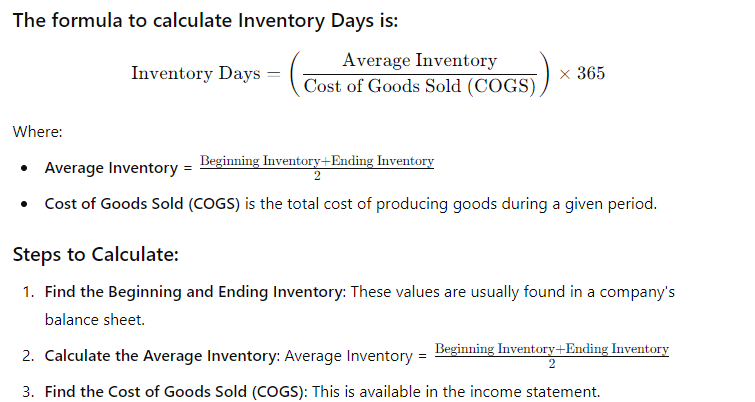
Task: Click the word "company's" in step one
Action: point(637,292)
